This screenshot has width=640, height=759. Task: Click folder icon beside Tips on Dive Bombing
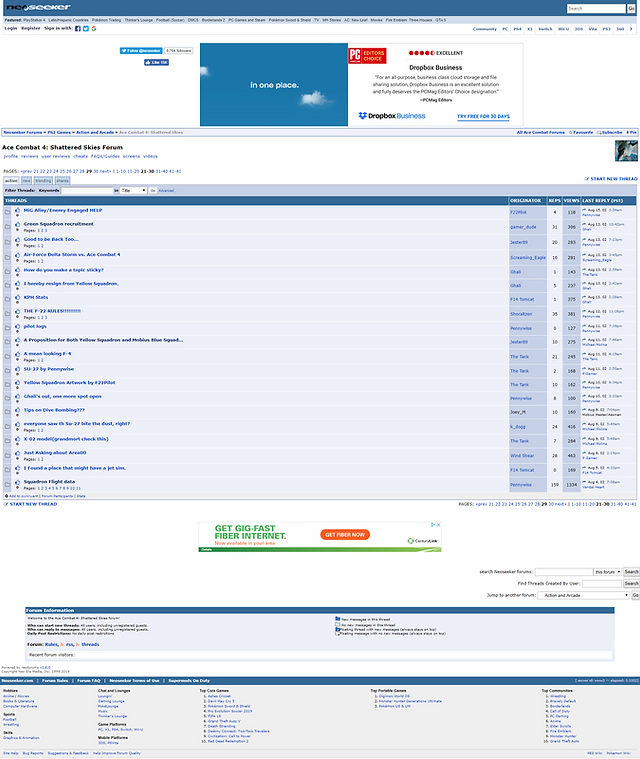(x=7, y=412)
